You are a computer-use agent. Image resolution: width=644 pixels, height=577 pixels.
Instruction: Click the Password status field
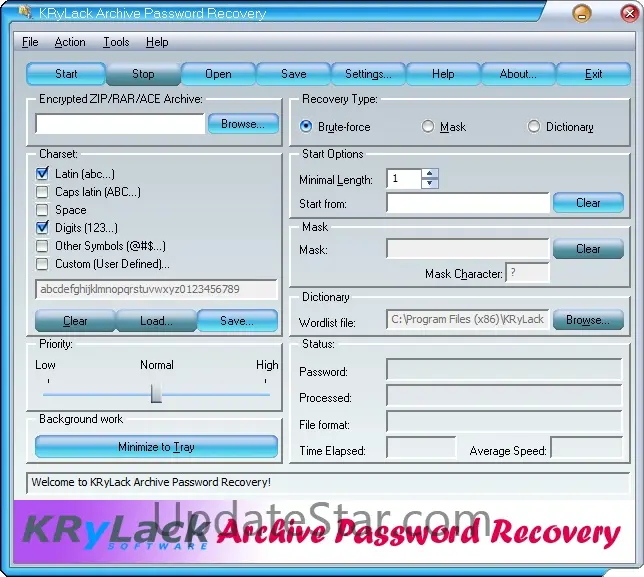point(504,370)
